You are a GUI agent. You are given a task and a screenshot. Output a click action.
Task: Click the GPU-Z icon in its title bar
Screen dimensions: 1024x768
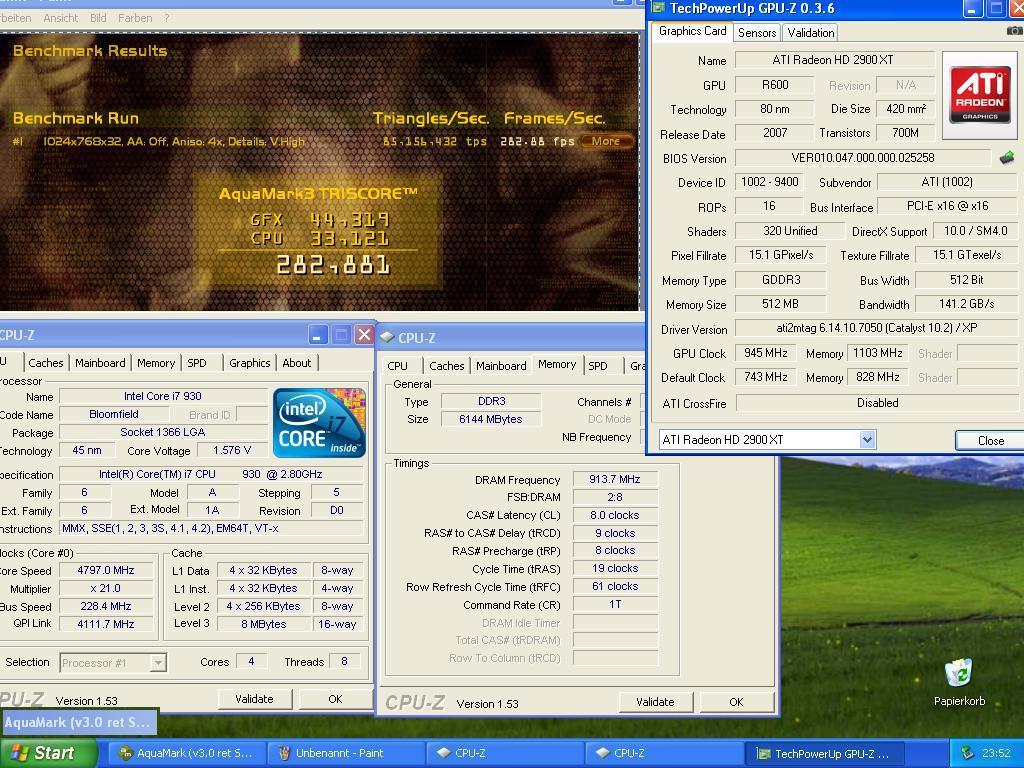pyautogui.click(x=658, y=8)
